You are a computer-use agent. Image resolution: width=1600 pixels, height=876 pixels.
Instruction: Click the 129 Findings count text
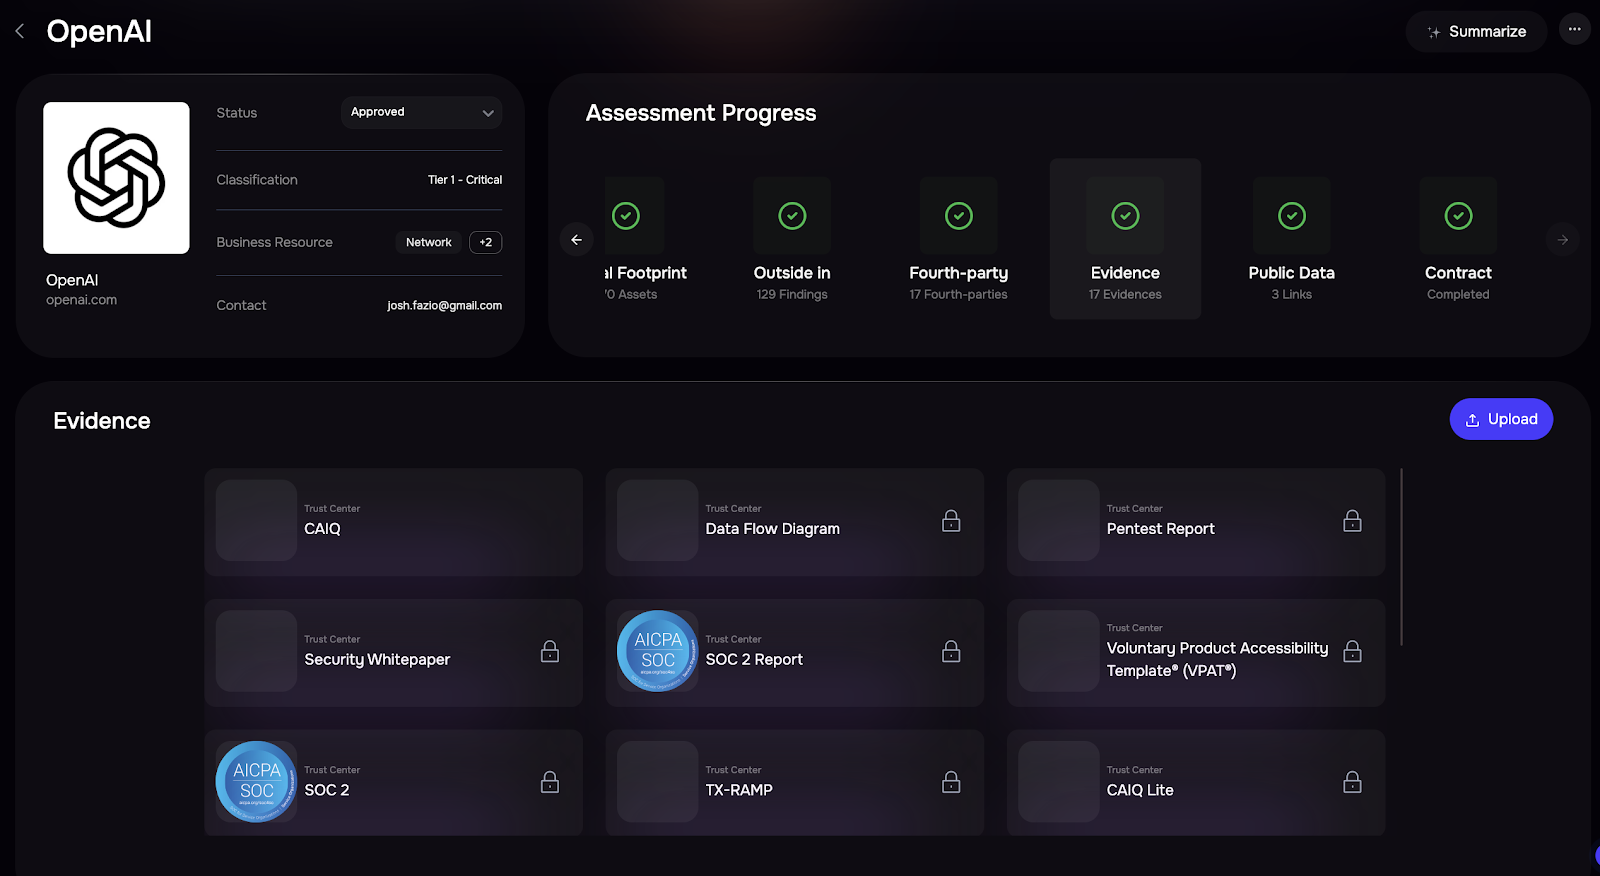point(792,295)
